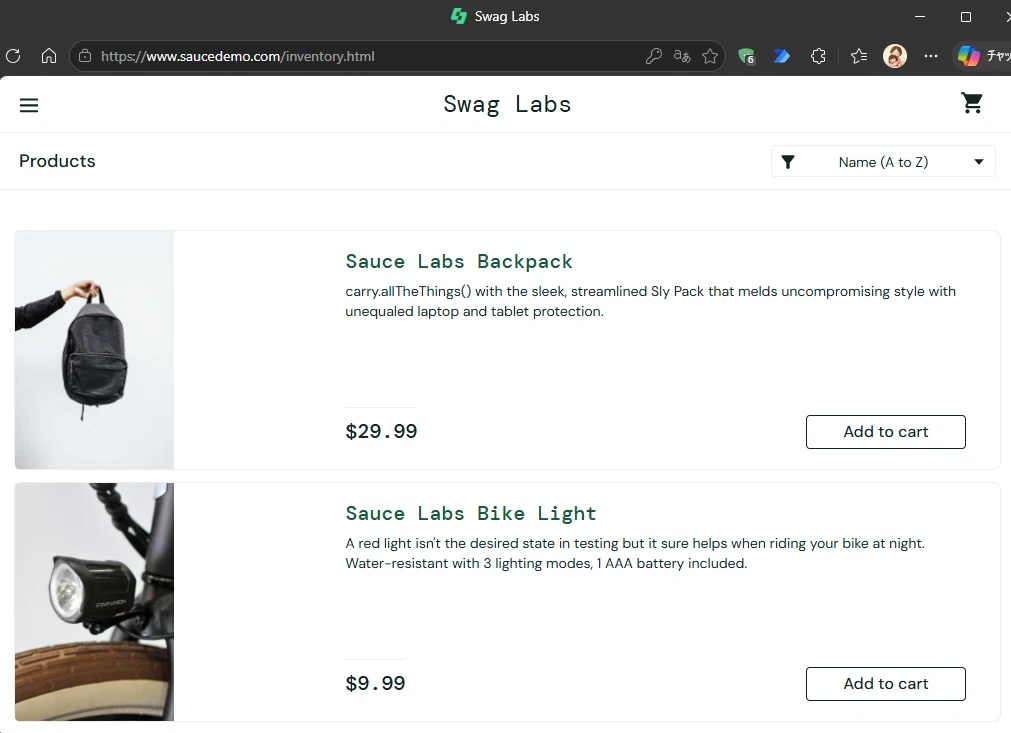Click the saved passwords key icon
Screen dimensions: 1011x733
(x=653, y=56)
